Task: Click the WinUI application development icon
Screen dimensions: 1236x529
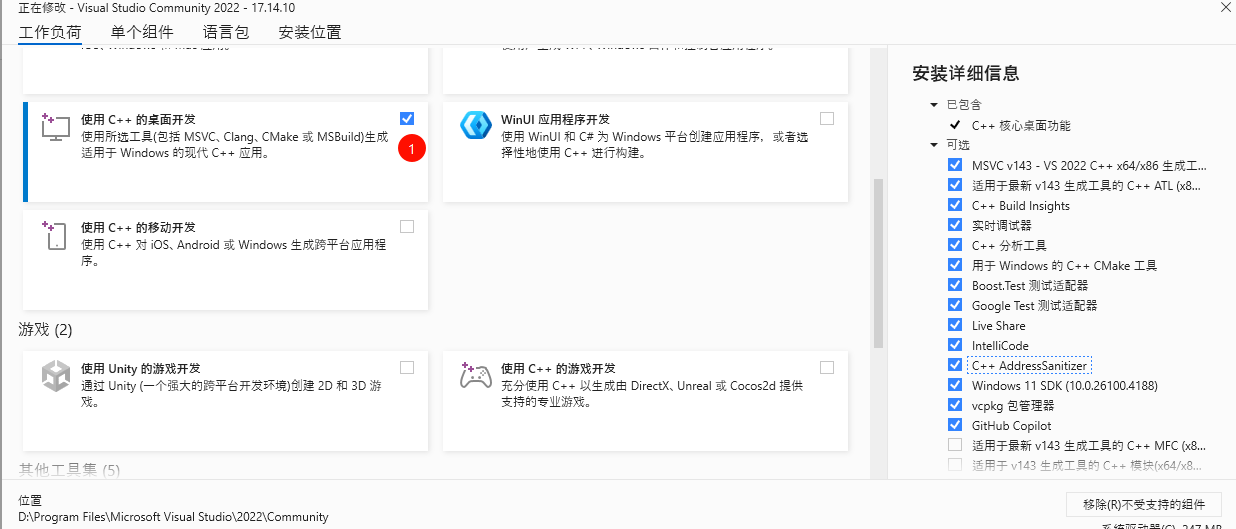Action: [475, 126]
